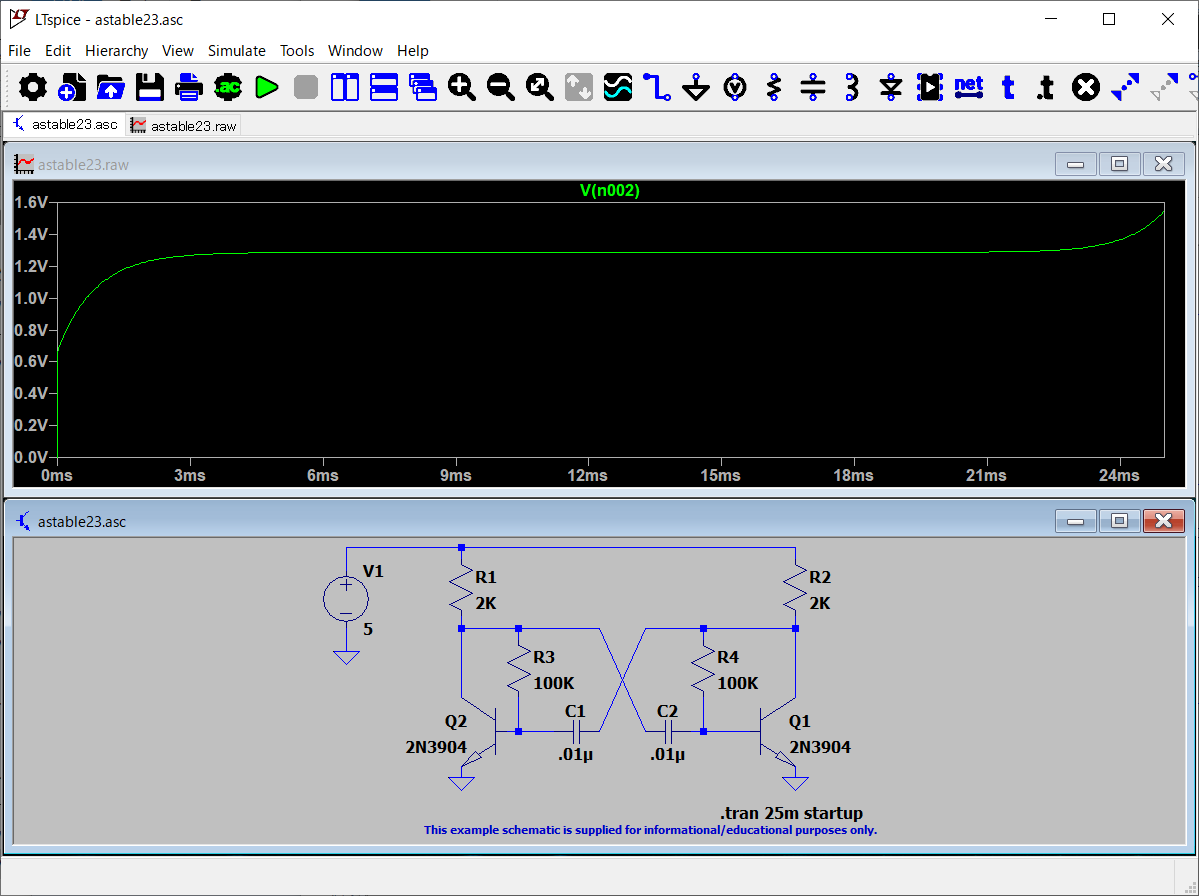Open the Simulate menu
This screenshot has height=896, width=1199.
(236, 51)
